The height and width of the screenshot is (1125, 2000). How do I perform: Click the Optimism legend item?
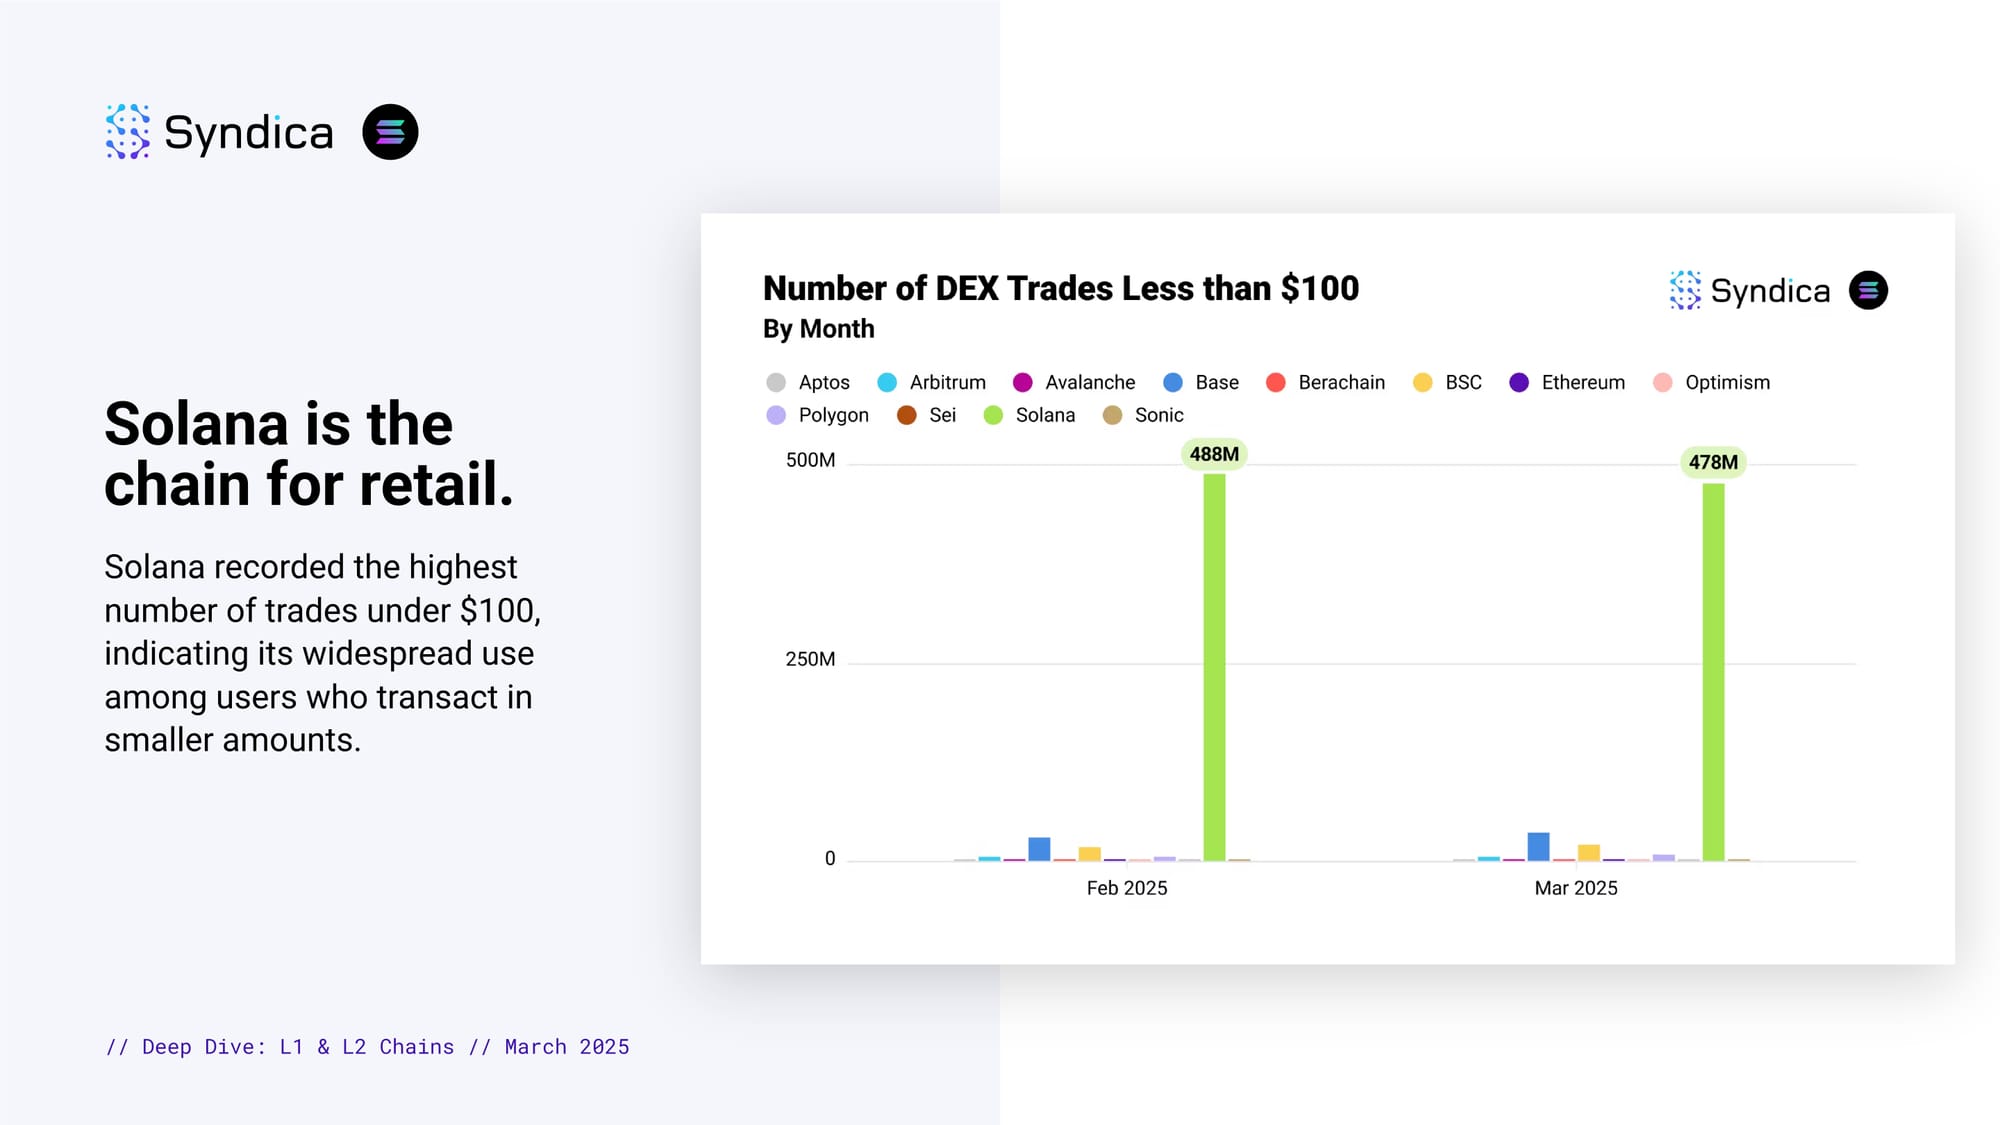[1711, 382]
